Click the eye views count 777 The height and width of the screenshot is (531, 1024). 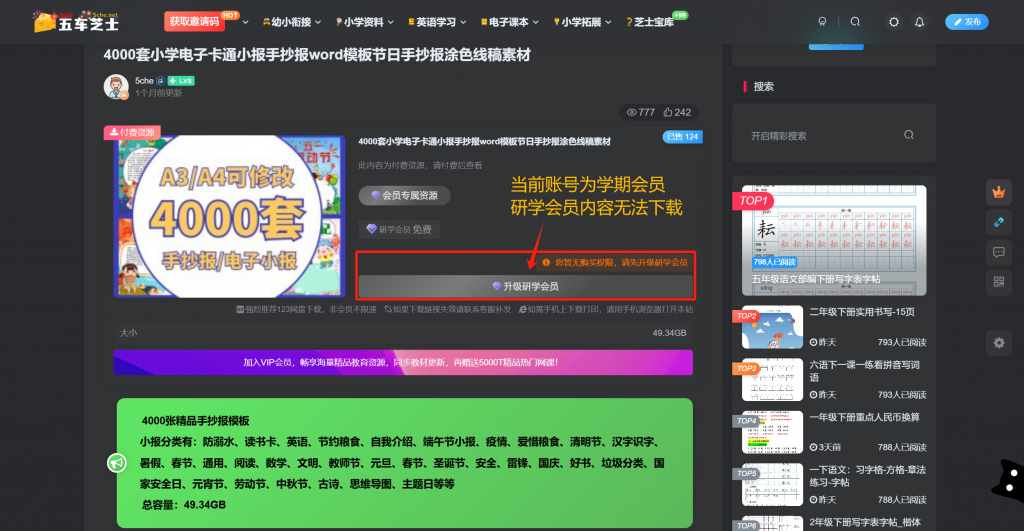pyautogui.click(x=641, y=112)
